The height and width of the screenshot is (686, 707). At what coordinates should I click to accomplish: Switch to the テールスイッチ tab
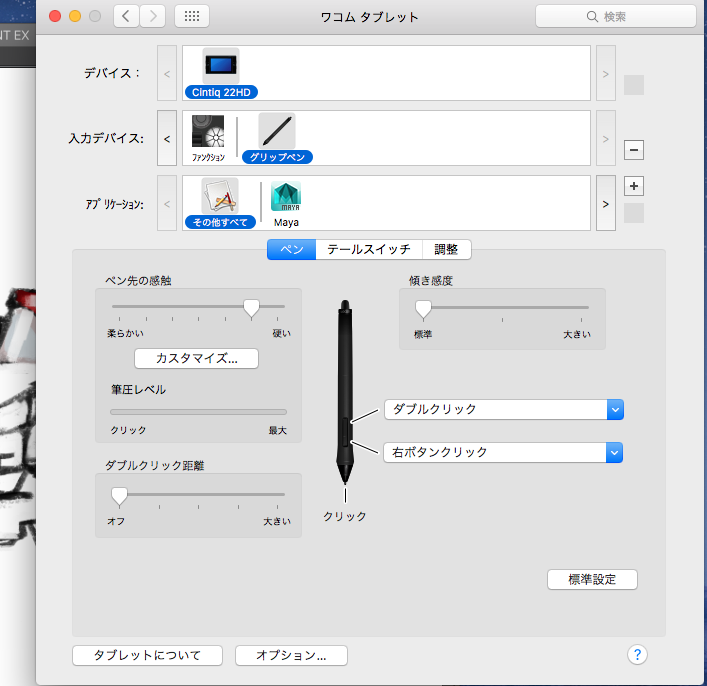(369, 250)
